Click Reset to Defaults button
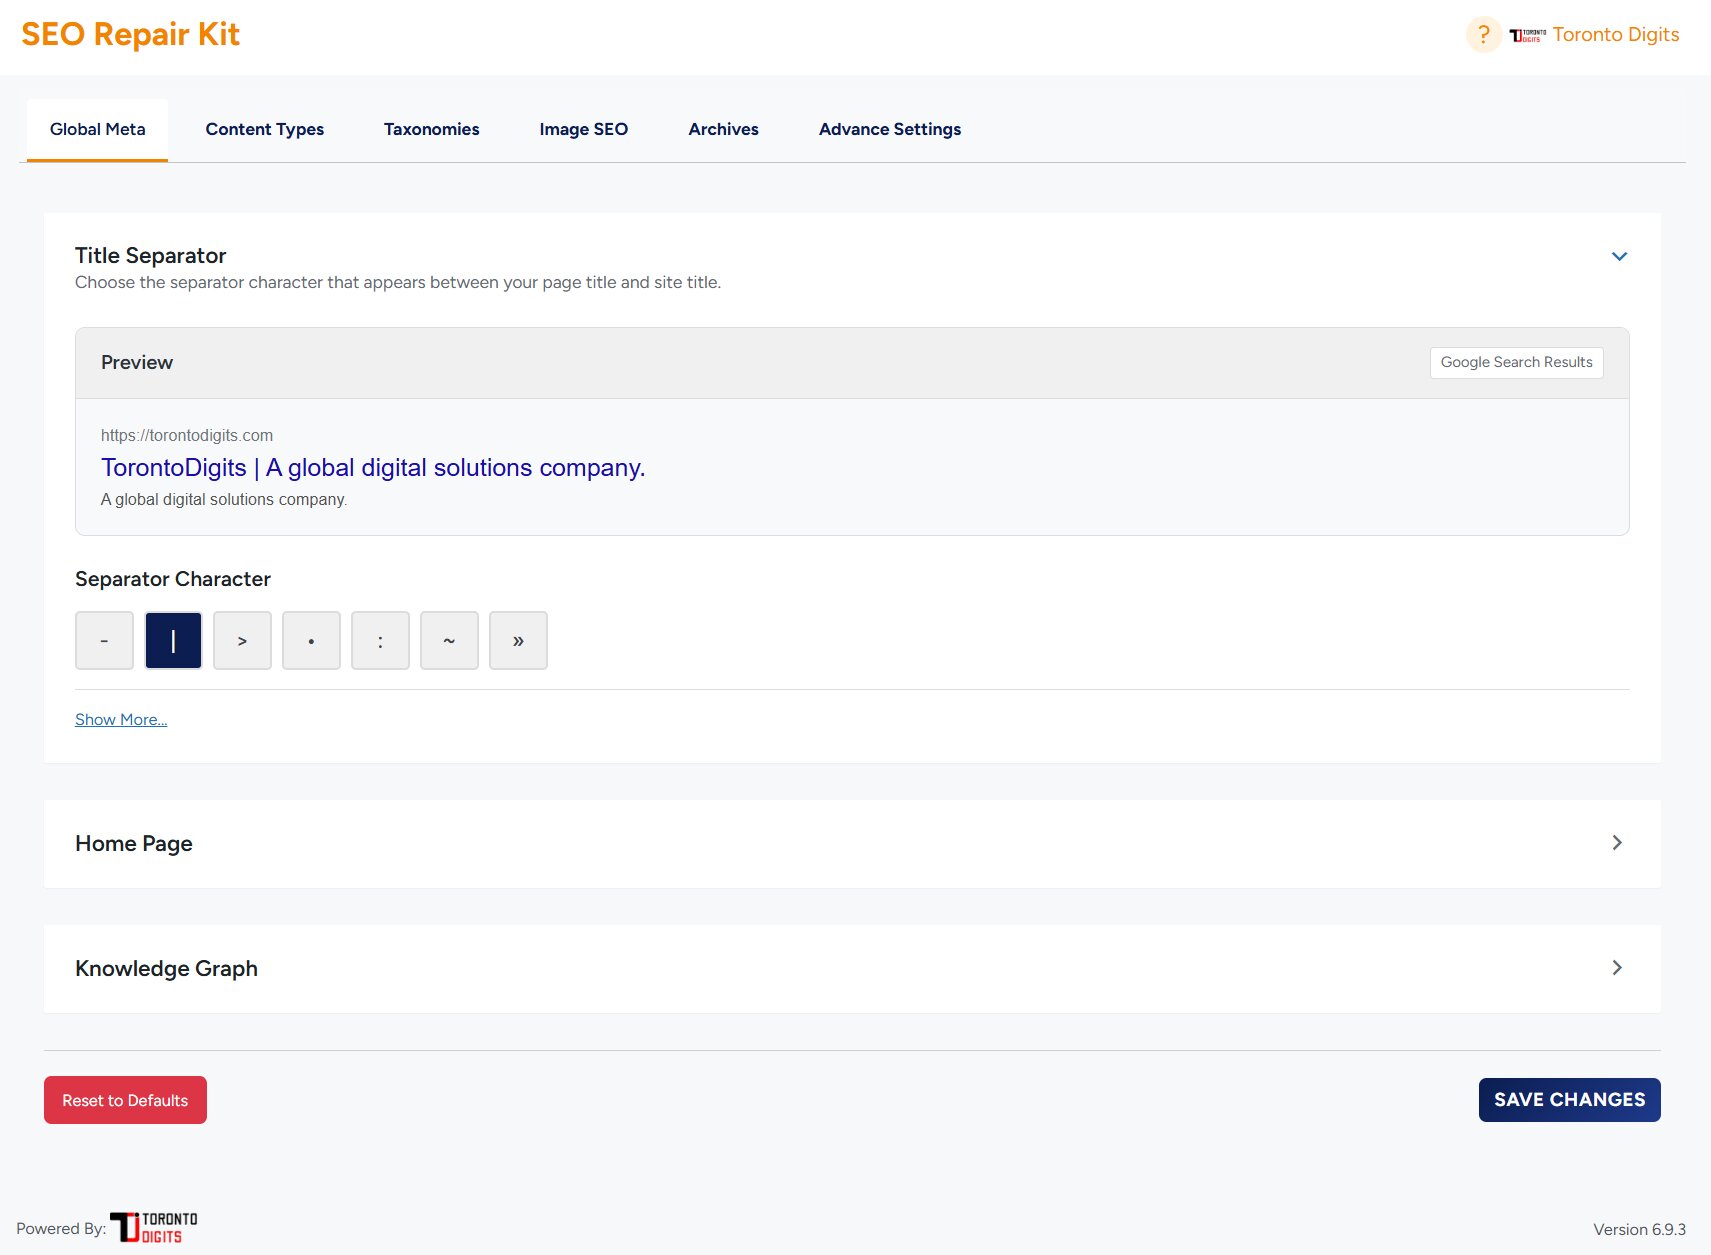The width and height of the screenshot is (1711, 1255). click(125, 1100)
